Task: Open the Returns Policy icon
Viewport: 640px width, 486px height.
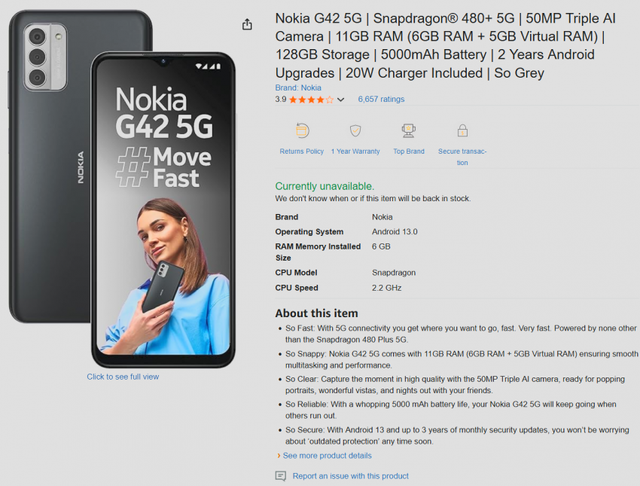Action: coord(302,131)
